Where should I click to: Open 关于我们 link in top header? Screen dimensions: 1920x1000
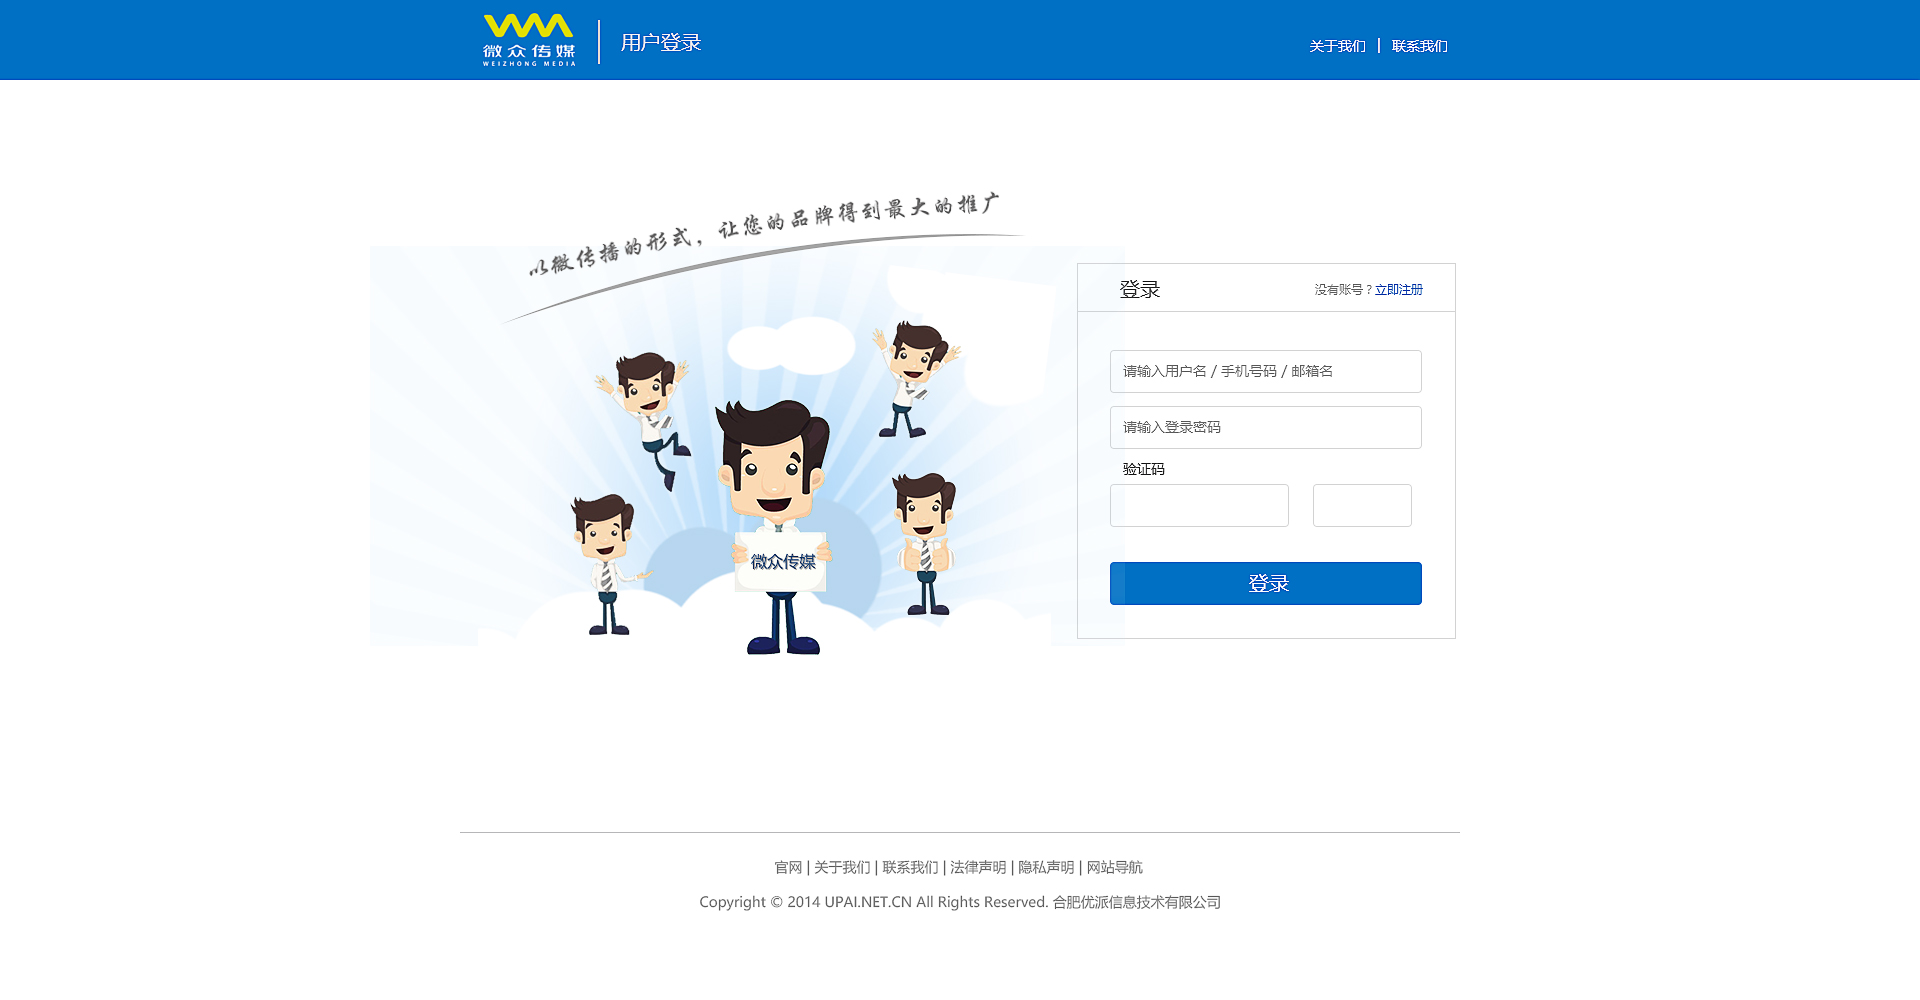point(1337,46)
